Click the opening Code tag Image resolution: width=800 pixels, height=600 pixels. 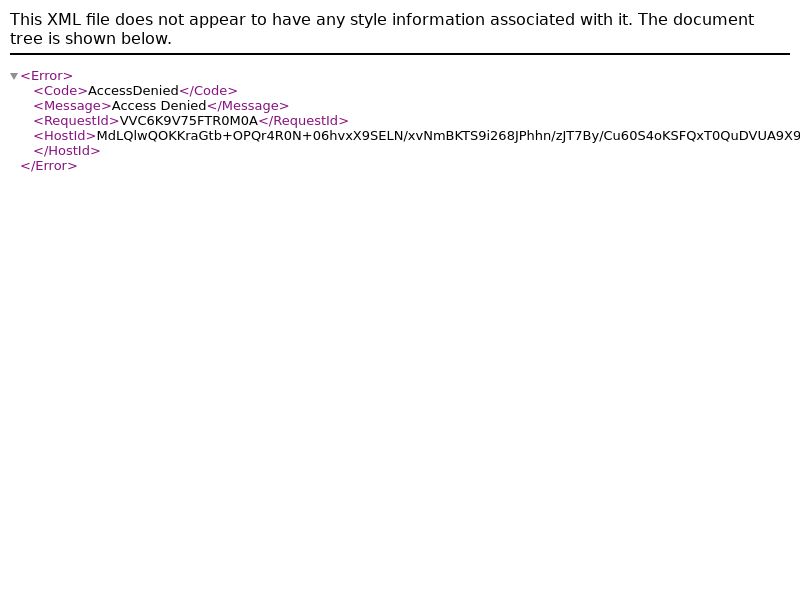pyautogui.click(x=61, y=91)
